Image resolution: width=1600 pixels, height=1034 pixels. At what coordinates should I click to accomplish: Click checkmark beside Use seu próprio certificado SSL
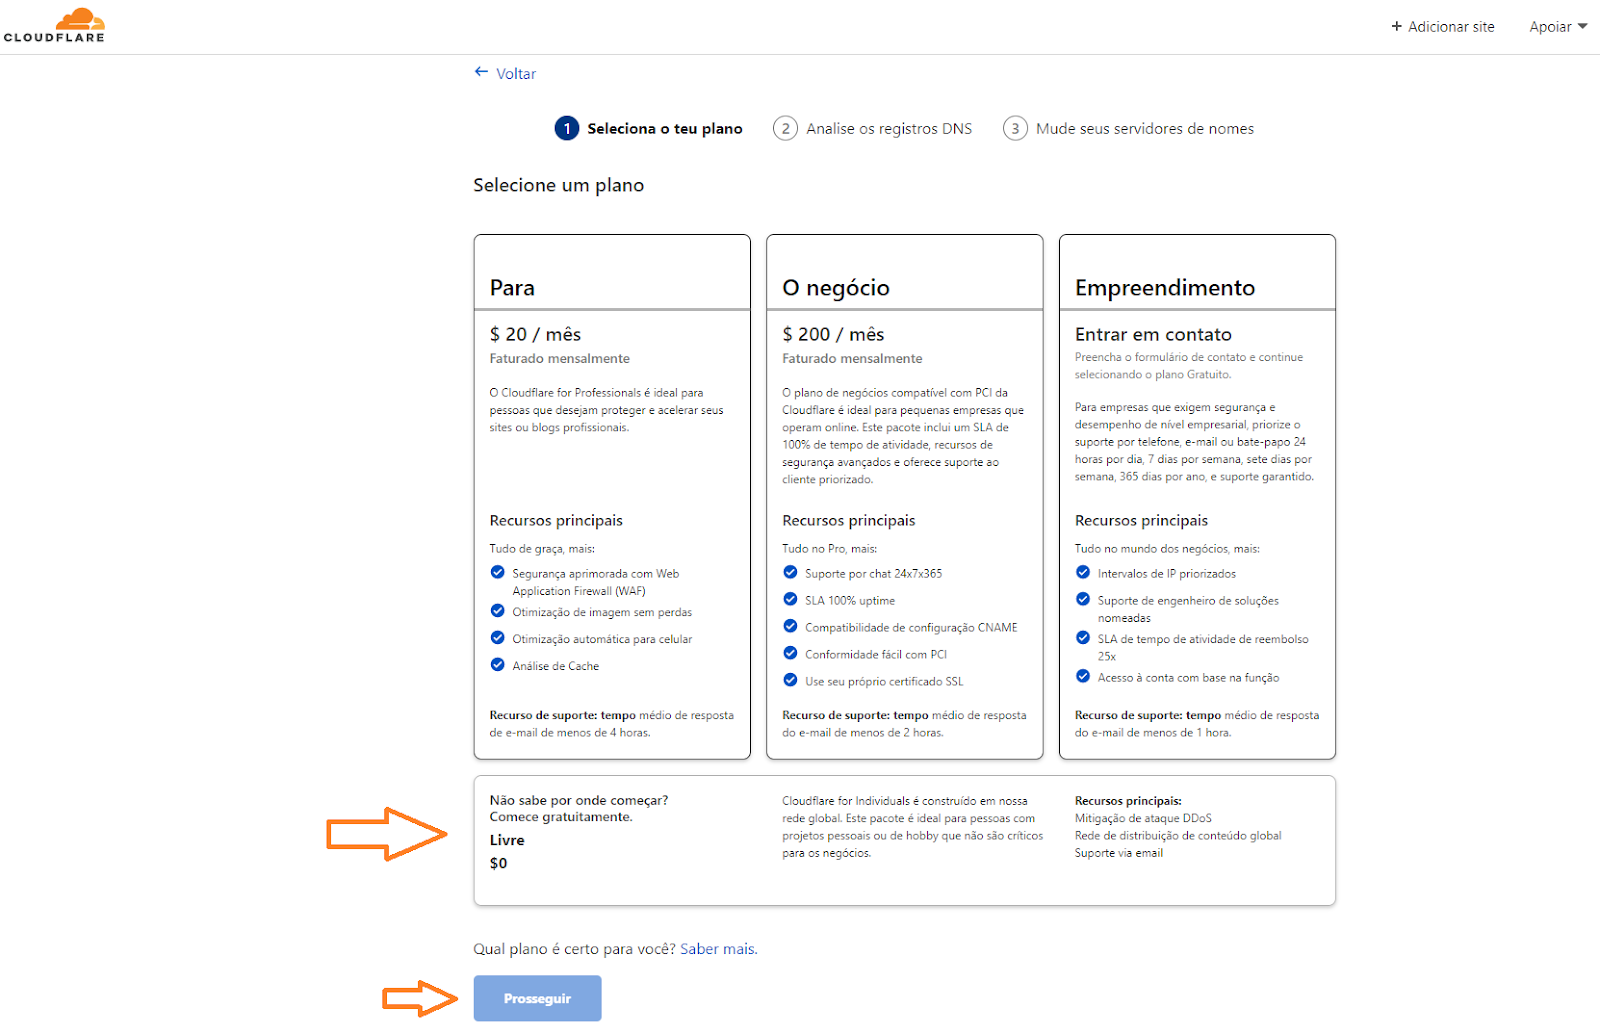click(790, 680)
